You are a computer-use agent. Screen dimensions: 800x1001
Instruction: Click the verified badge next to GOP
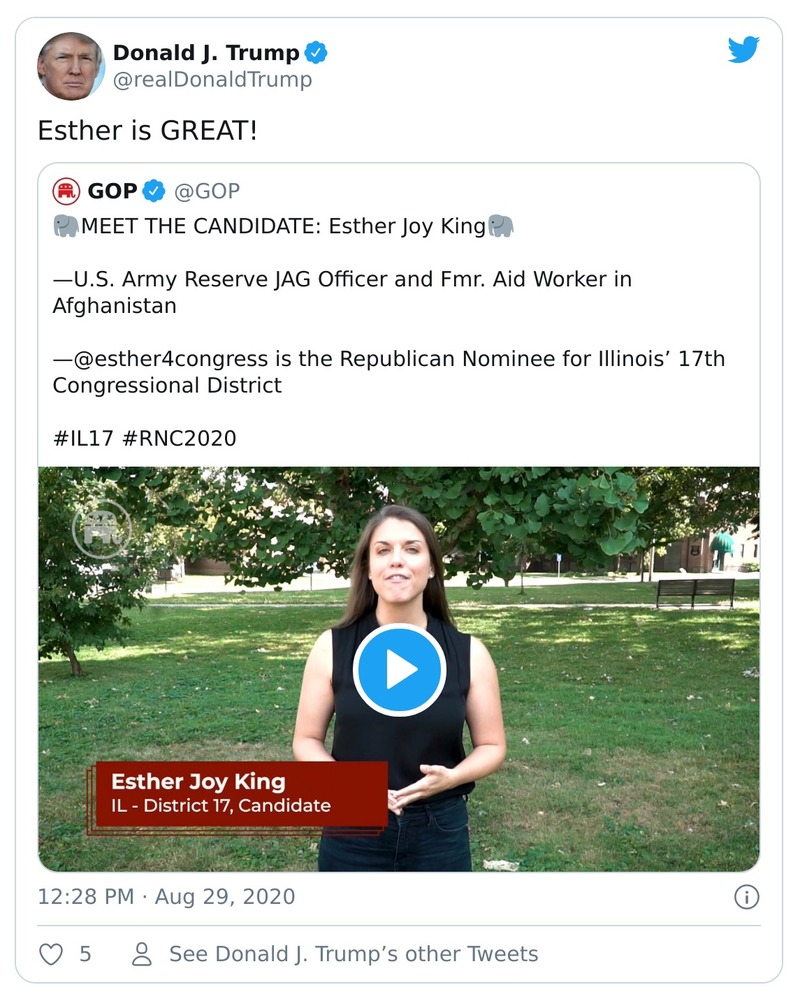153,191
